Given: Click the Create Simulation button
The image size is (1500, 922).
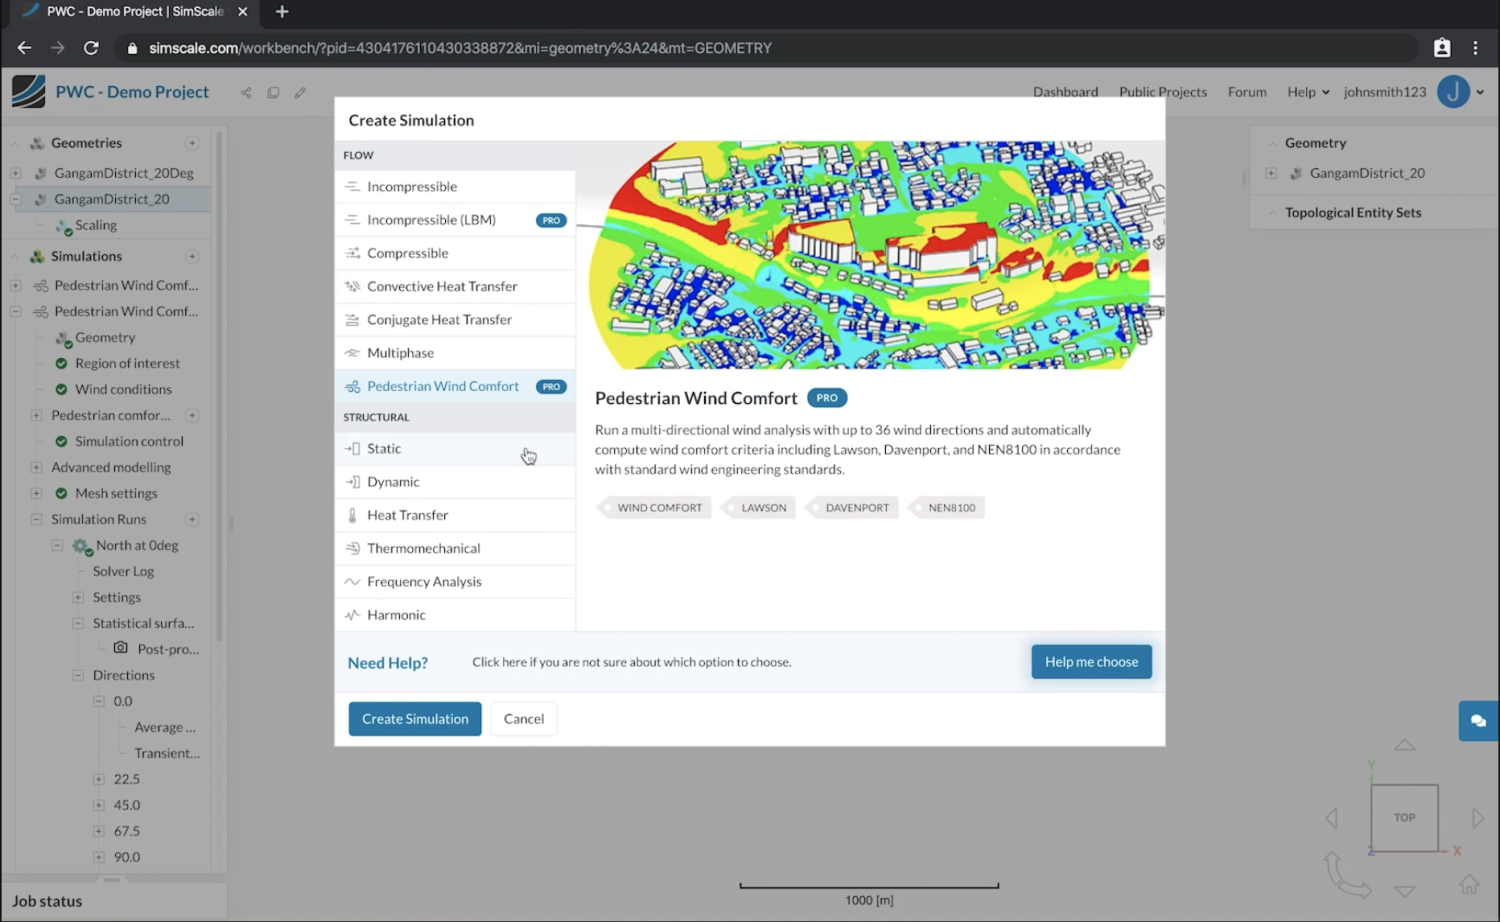Looking at the screenshot, I should 415,719.
